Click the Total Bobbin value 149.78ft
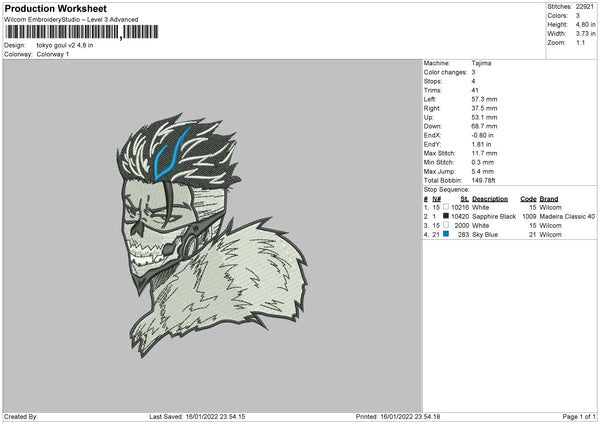Viewport: 600px width, 424px height. pos(483,181)
